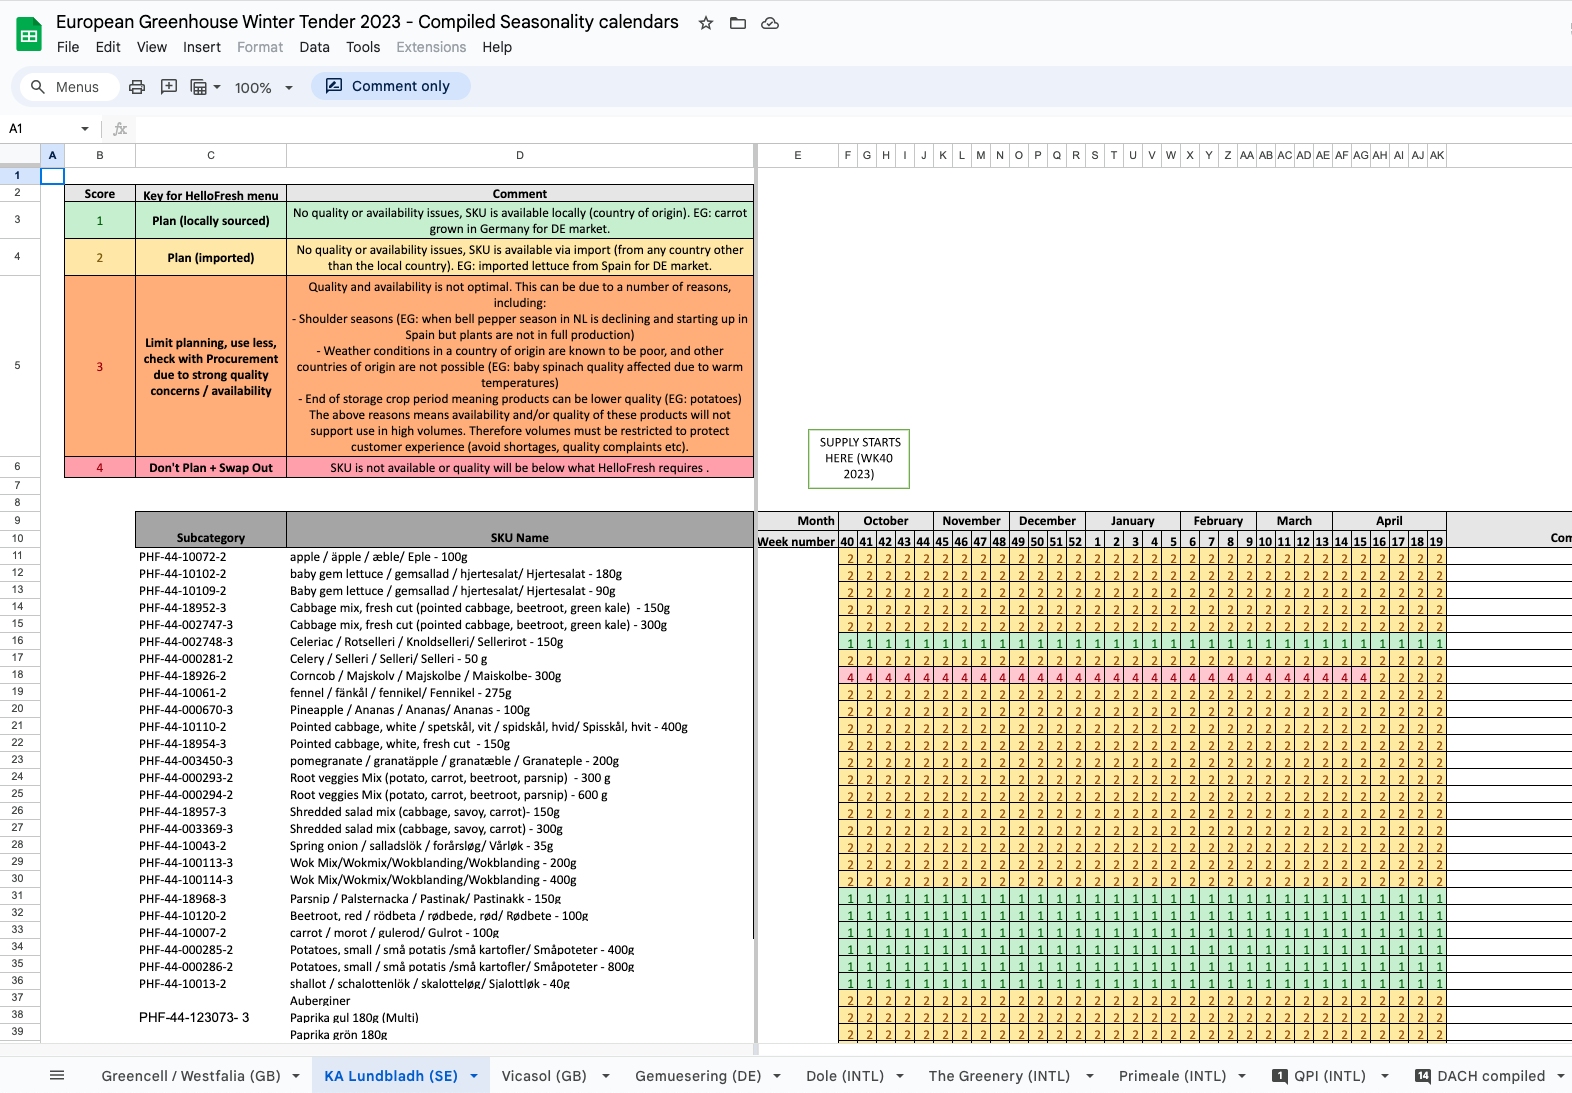Open the filter views icon

pos(199,87)
